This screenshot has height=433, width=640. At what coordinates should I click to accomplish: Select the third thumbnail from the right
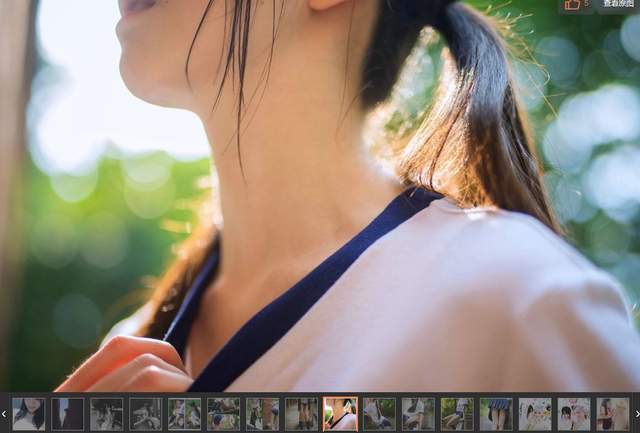(535, 413)
